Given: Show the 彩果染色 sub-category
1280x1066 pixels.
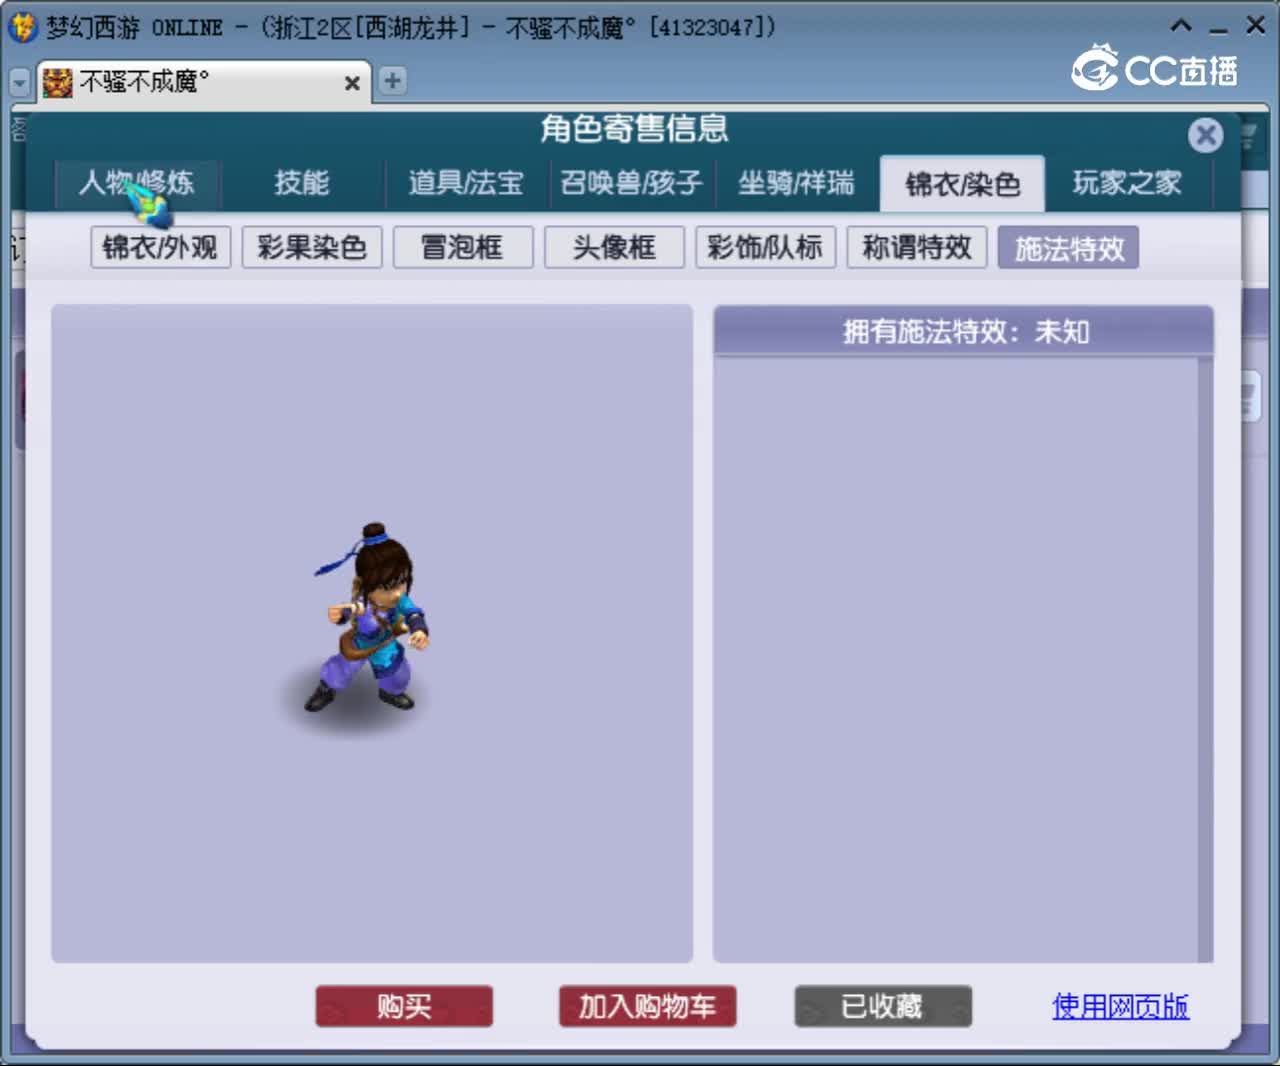Looking at the screenshot, I should coord(312,247).
